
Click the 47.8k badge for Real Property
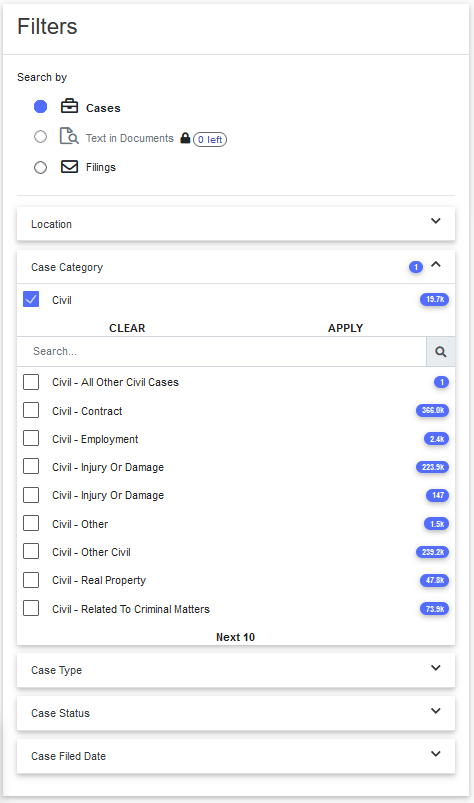pos(435,580)
